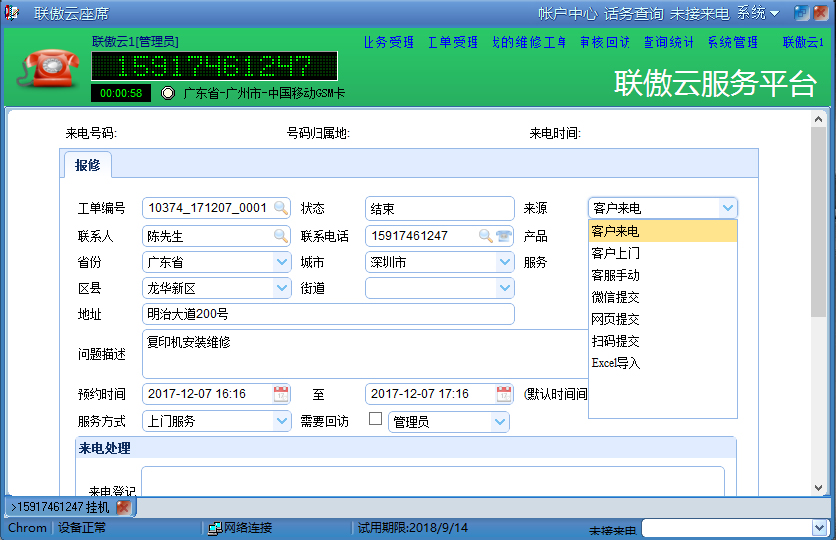This screenshot has height=540, width=836.
Task: Expand the 服务方式 dropdown
Action: [x=282, y=422]
